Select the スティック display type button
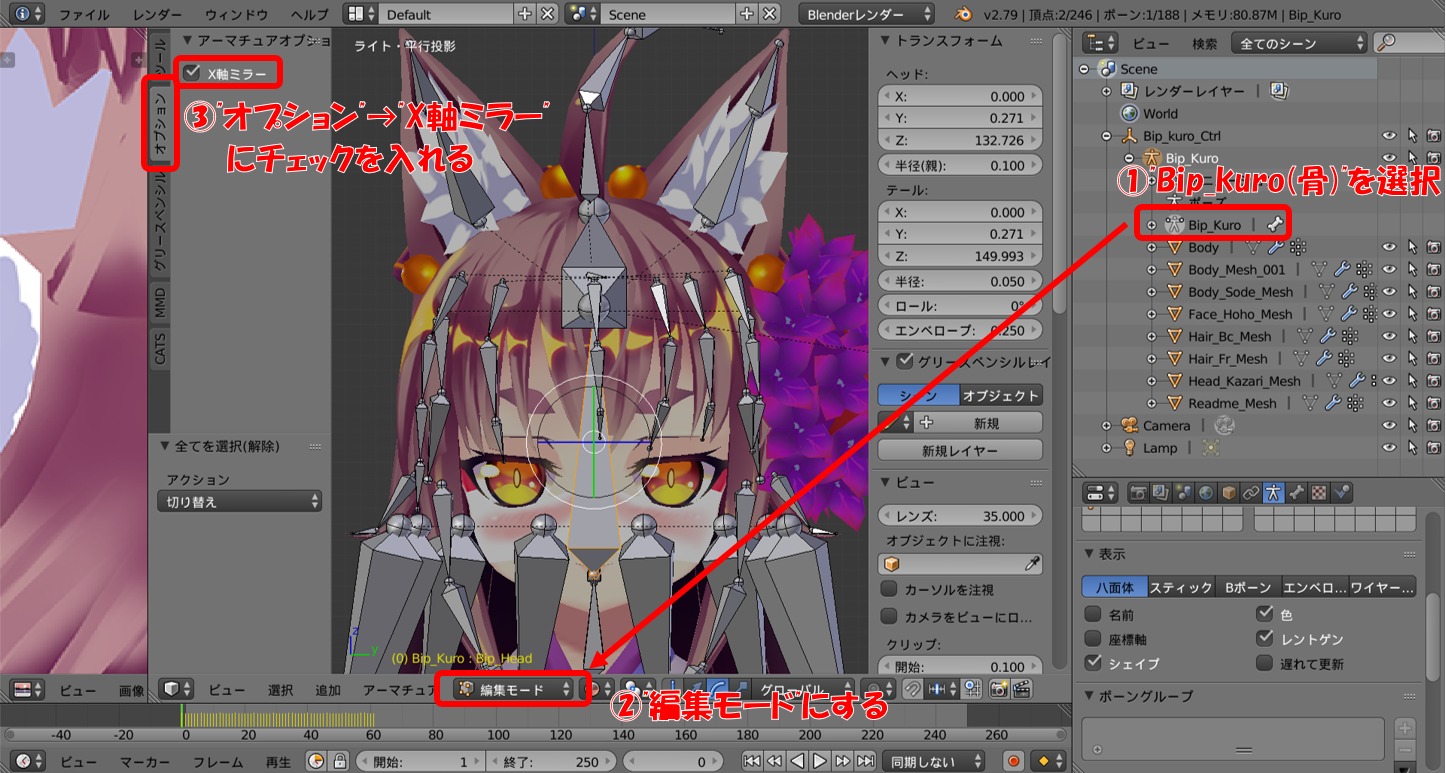The image size is (1446, 773). 1180,587
